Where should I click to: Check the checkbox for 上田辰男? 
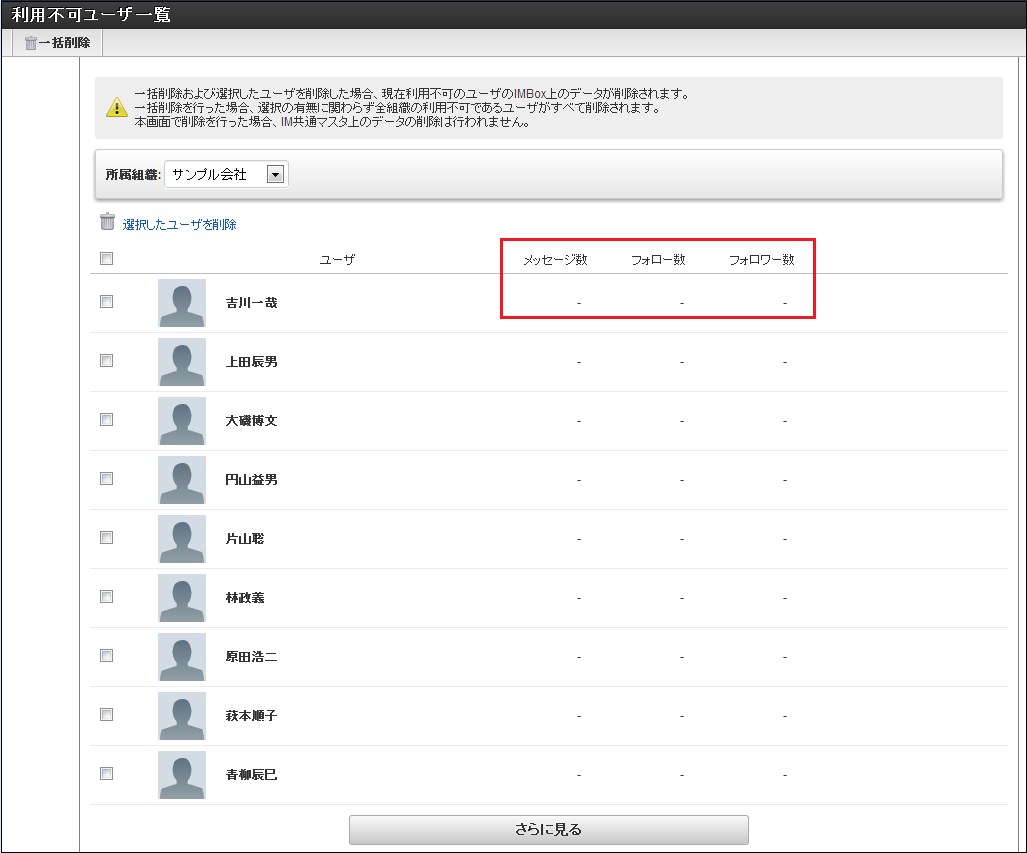(107, 361)
